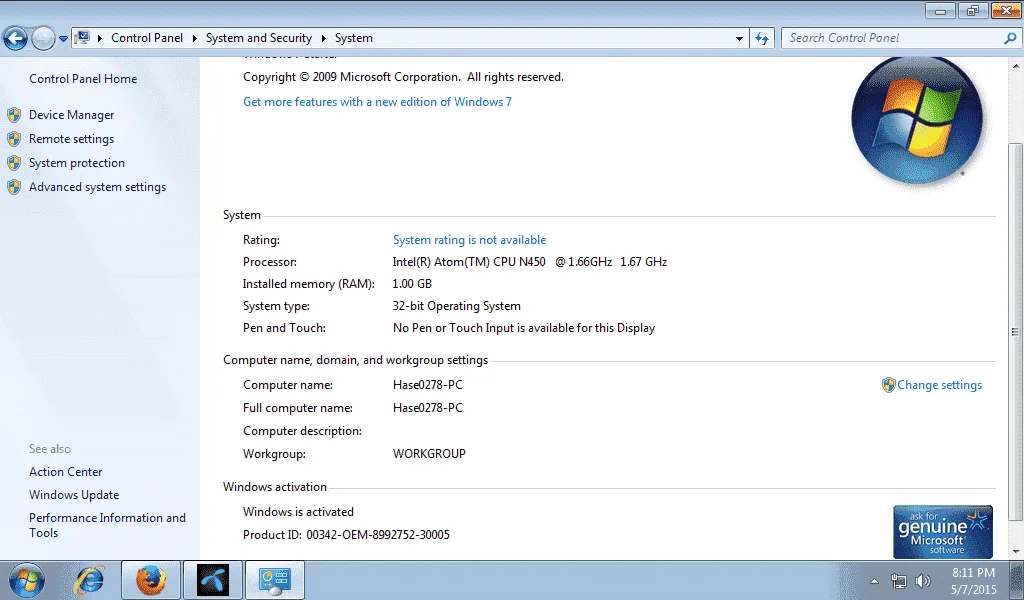Open Action Center under See also

point(65,472)
